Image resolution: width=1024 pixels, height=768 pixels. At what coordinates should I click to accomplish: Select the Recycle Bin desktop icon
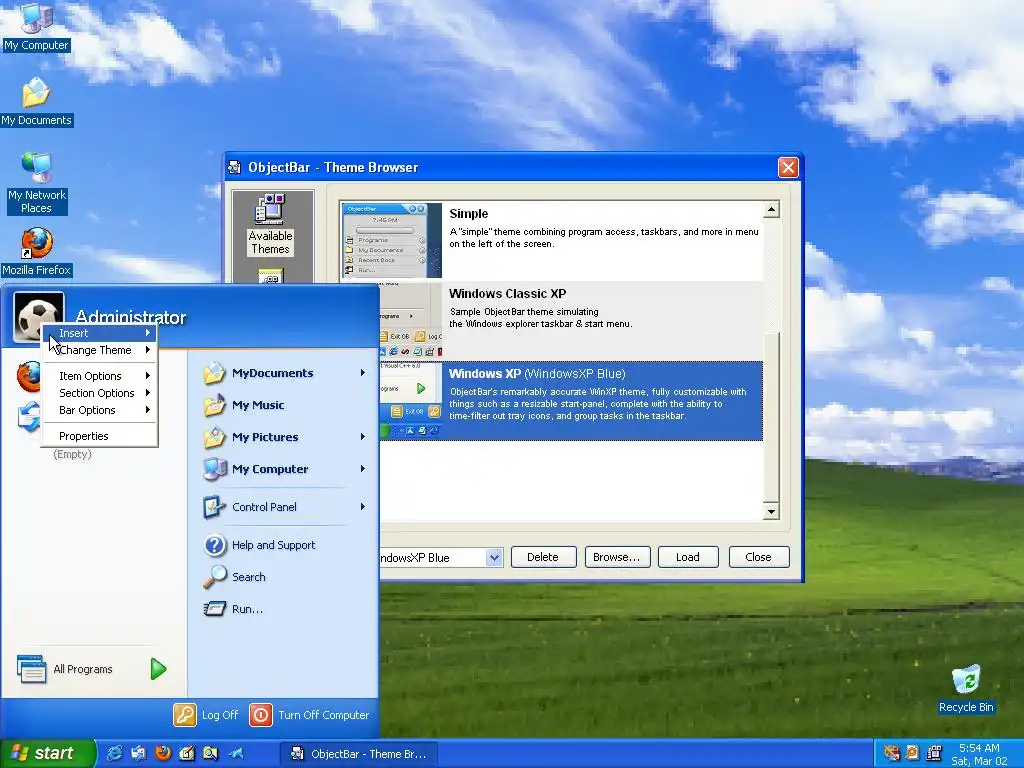coord(966,689)
